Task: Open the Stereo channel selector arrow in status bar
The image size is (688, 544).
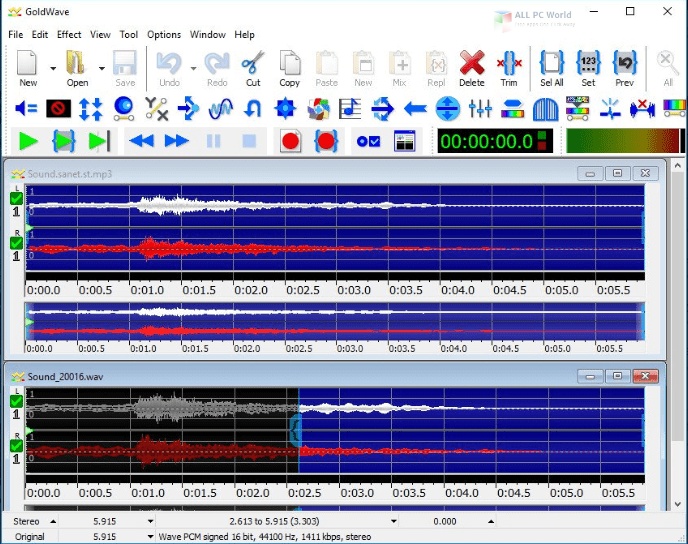Action: pos(53,522)
